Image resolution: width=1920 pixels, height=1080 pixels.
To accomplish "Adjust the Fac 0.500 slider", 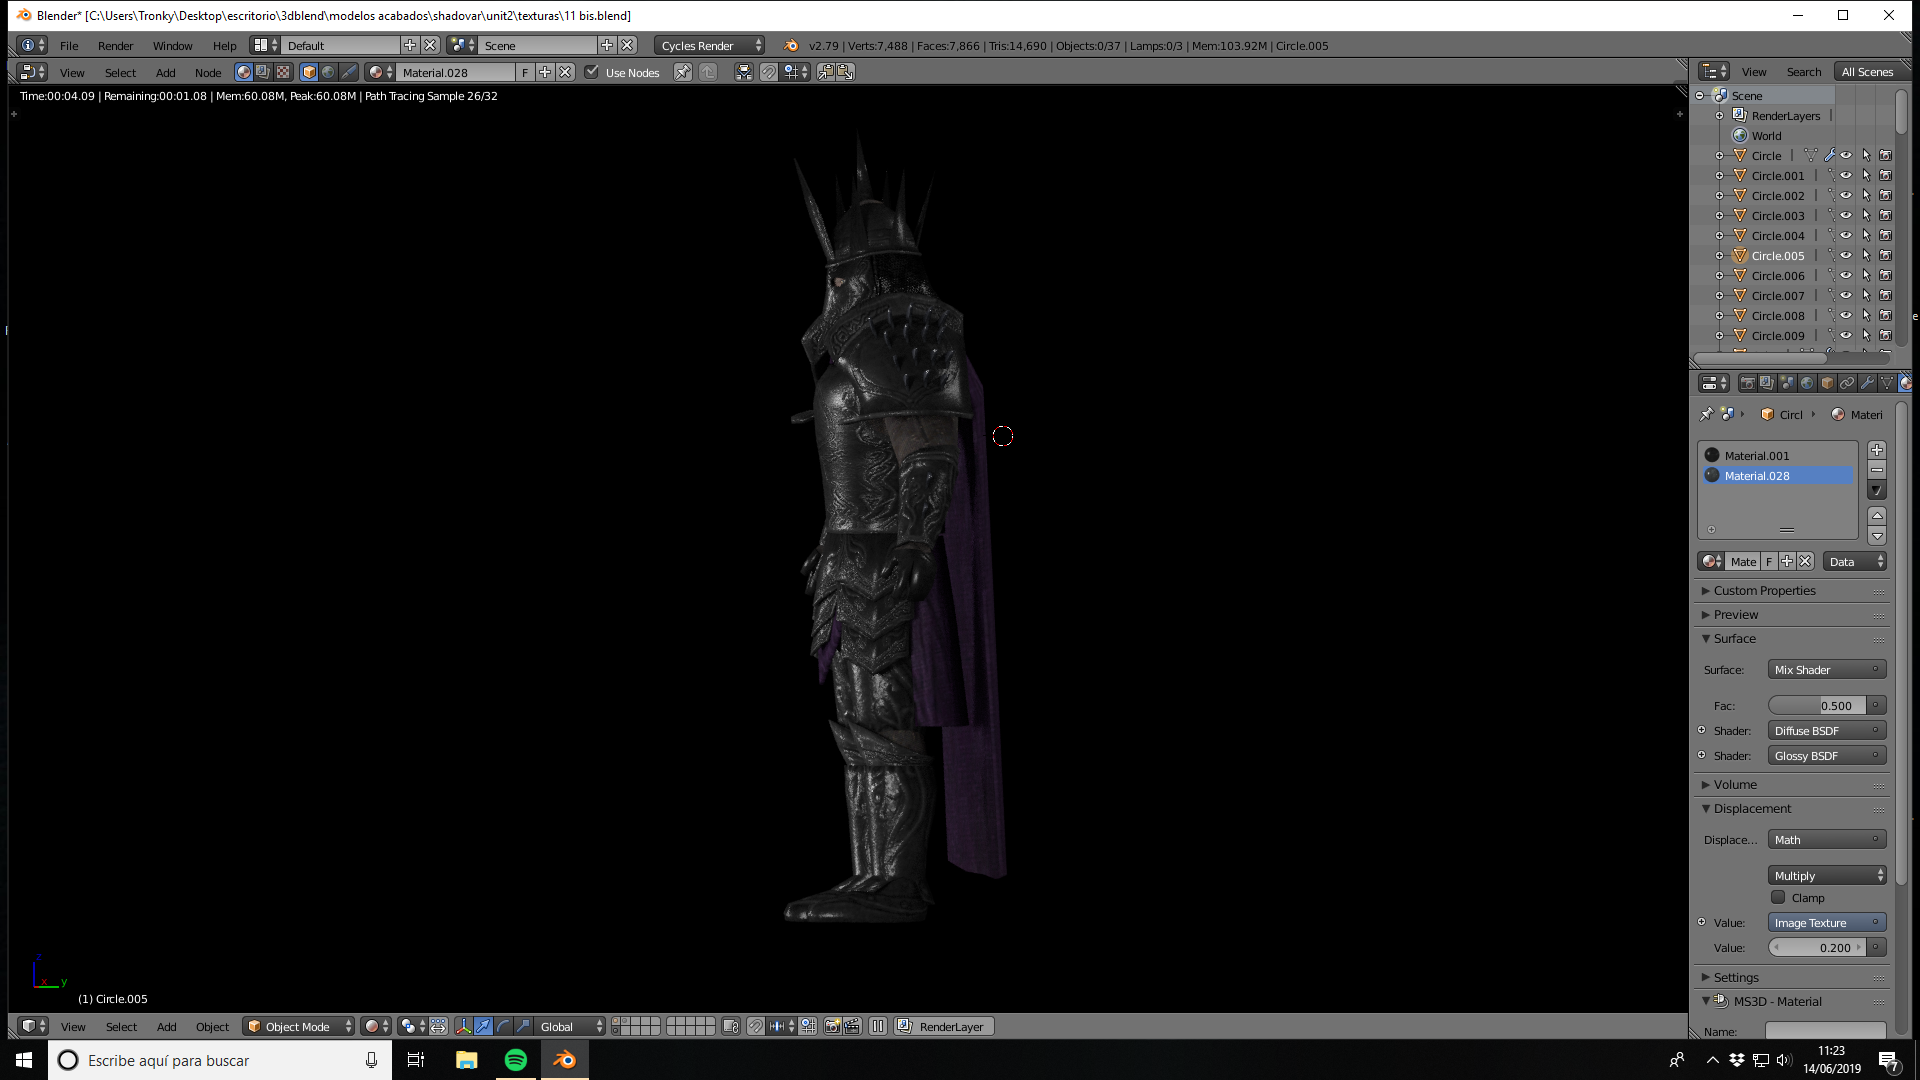I will (x=1817, y=706).
